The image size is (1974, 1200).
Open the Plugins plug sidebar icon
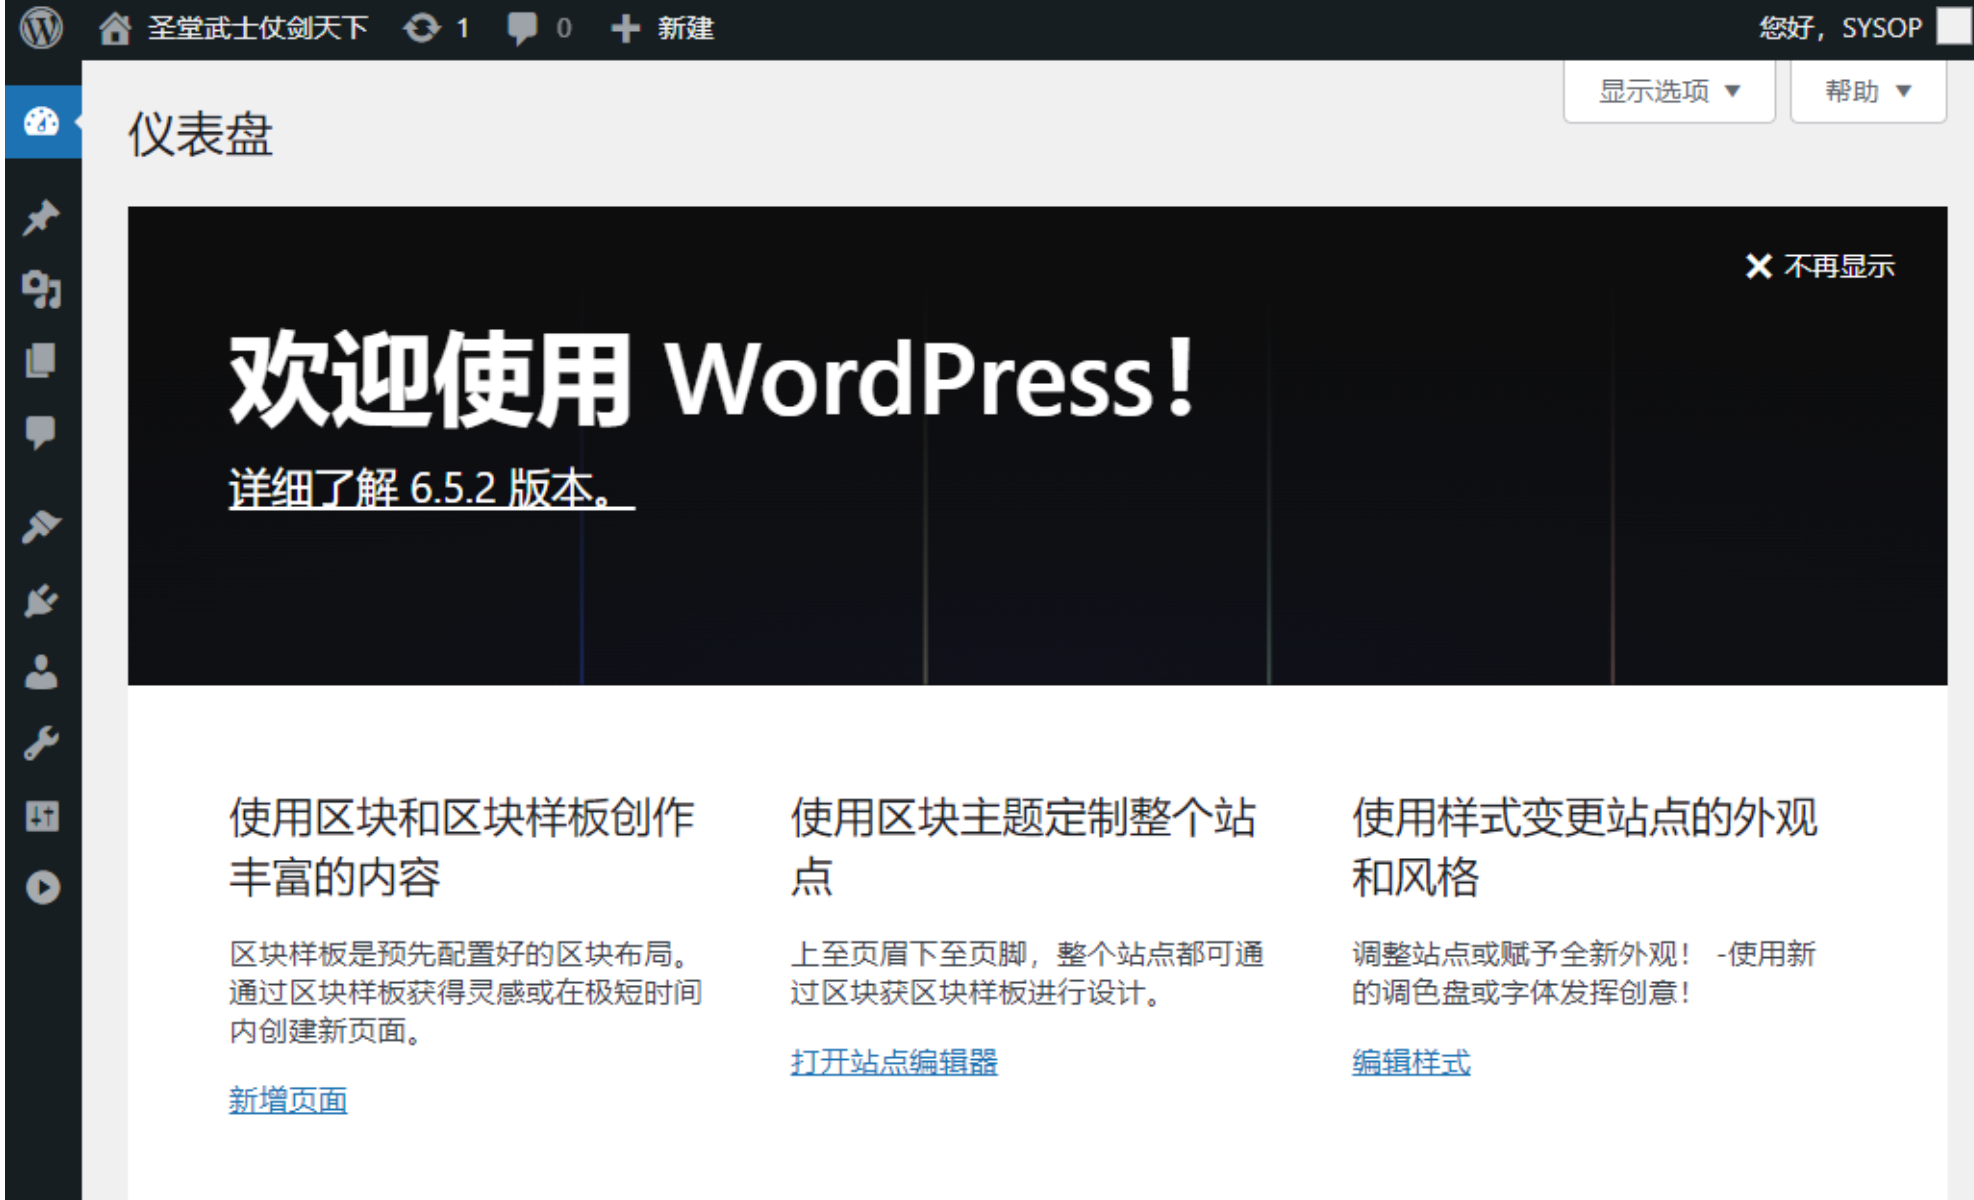pos(41,600)
